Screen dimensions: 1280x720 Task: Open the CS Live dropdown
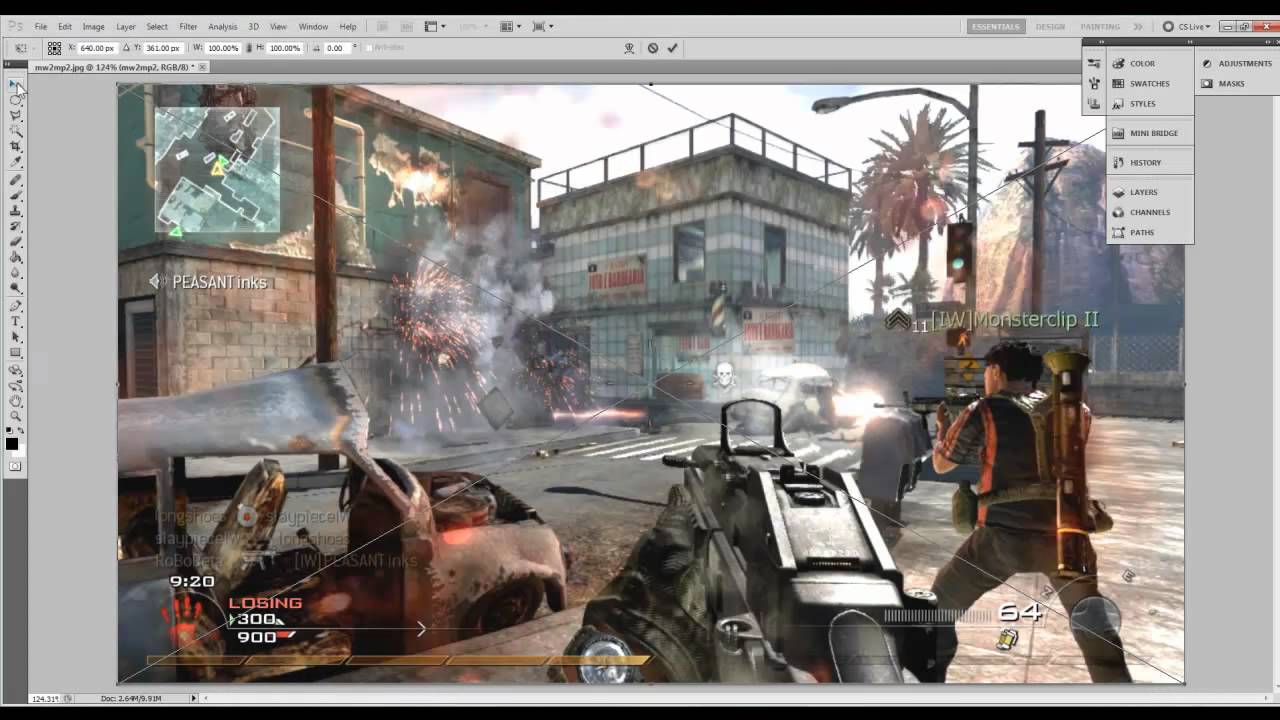point(1188,27)
